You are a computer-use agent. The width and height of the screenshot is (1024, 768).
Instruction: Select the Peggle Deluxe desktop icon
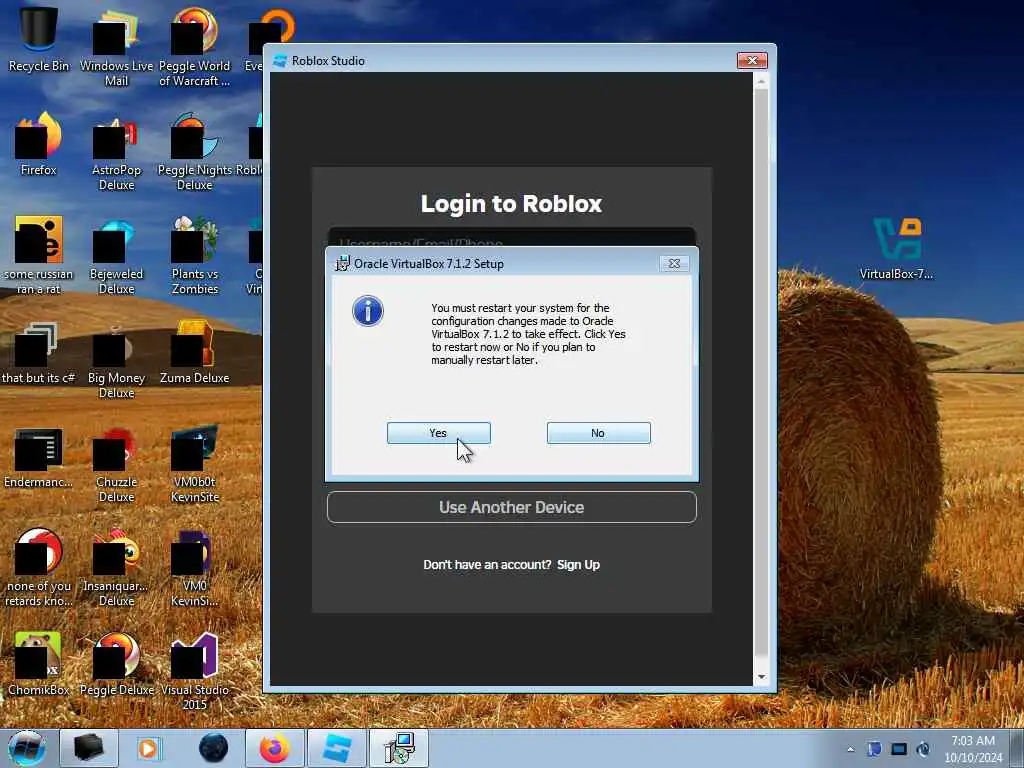[116, 663]
